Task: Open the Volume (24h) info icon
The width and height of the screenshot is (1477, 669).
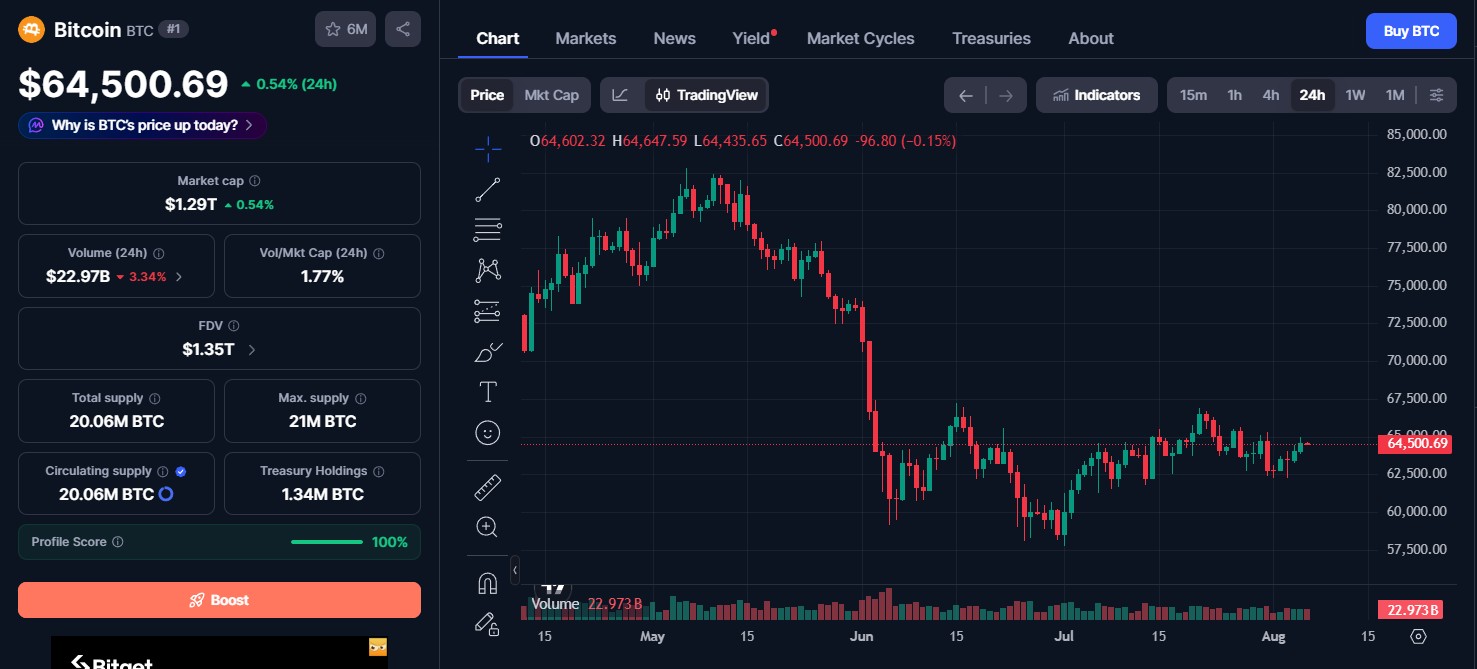Action: point(159,254)
